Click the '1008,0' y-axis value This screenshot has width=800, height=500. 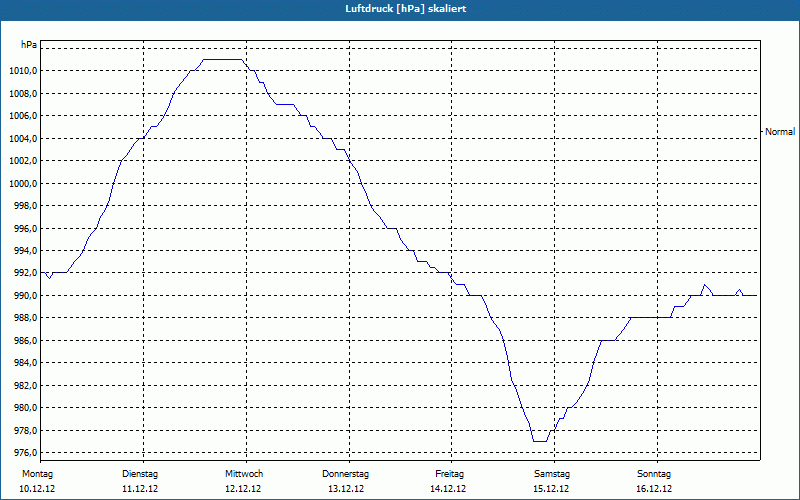(23, 93)
